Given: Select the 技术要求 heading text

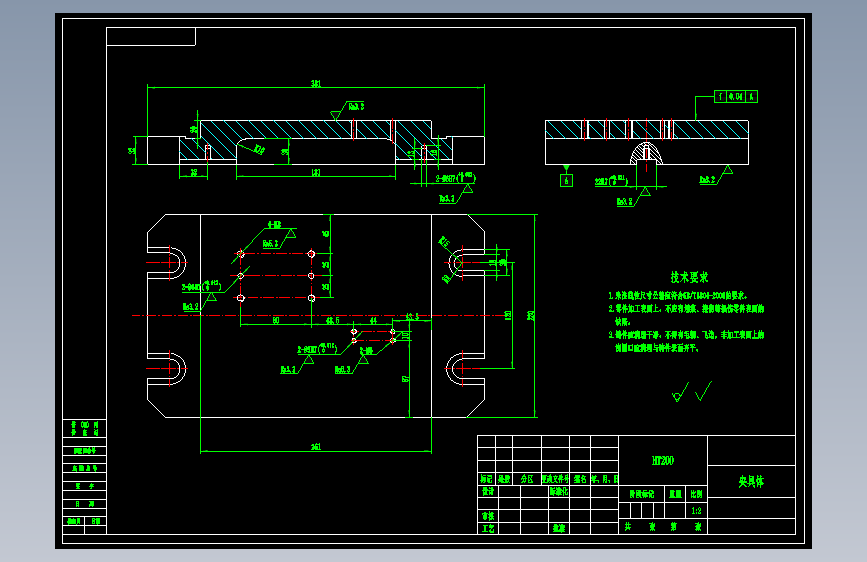Looking at the screenshot, I should [x=689, y=277].
